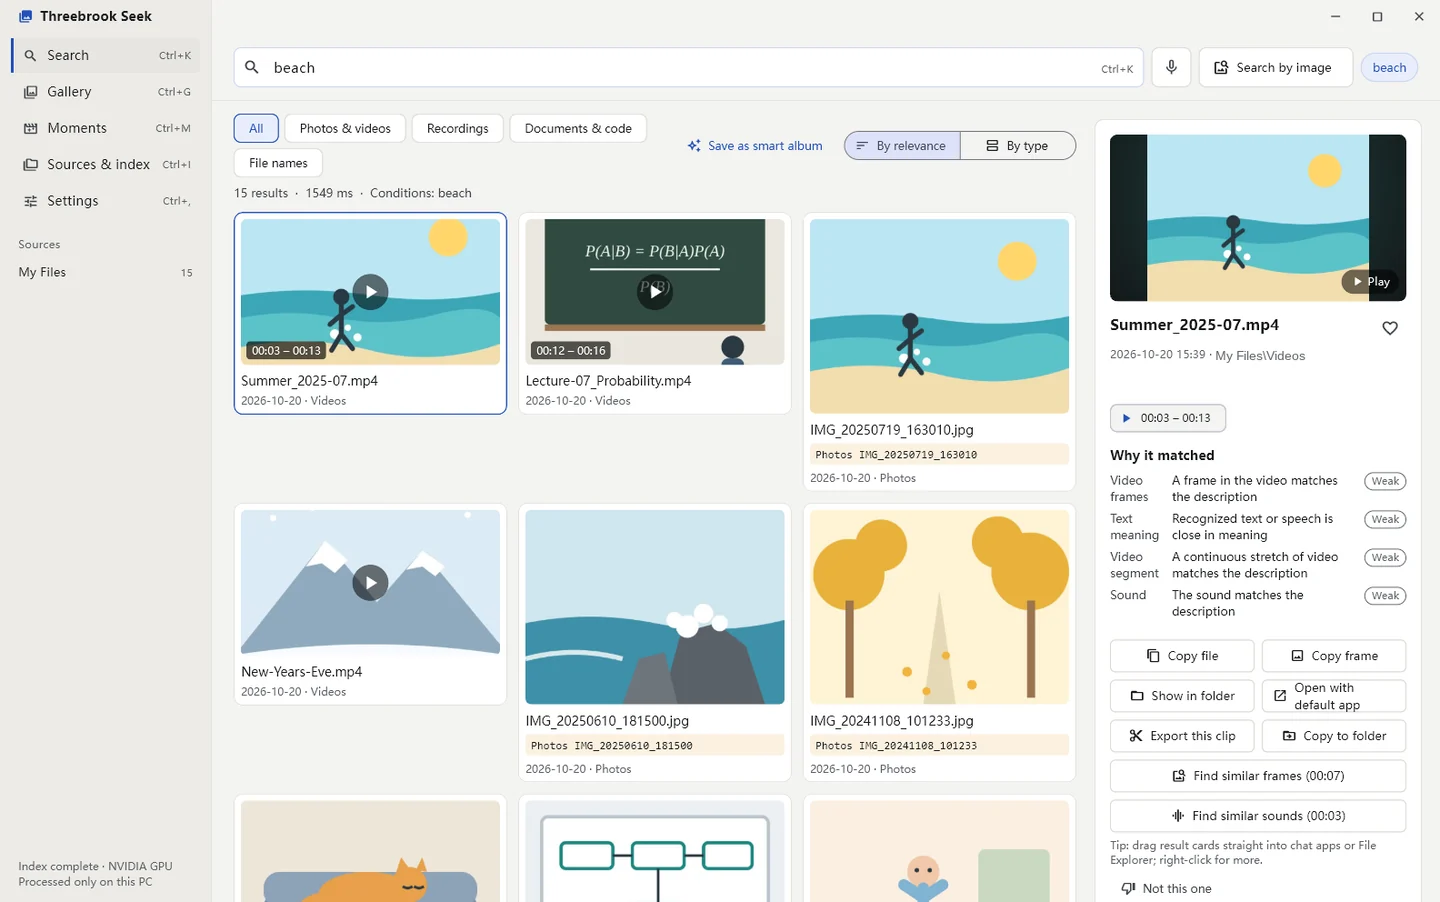The height and width of the screenshot is (902, 1440).
Task: Click the microphone voice search icon
Action: pos(1171,67)
